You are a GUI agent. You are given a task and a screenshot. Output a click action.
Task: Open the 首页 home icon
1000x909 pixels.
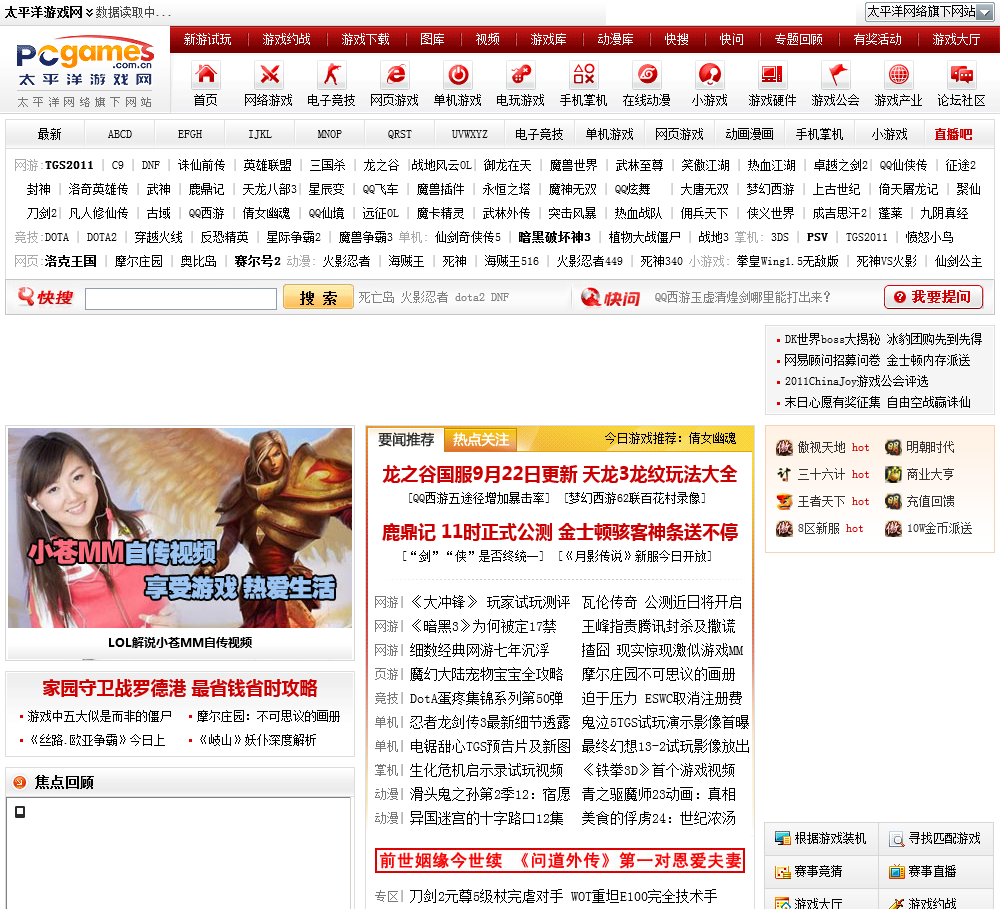pyautogui.click(x=205, y=75)
